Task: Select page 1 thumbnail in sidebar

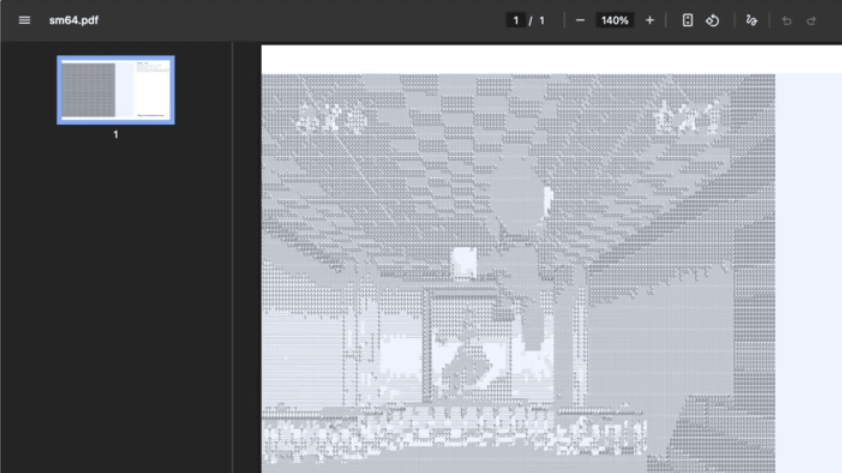Action: point(115,90)
